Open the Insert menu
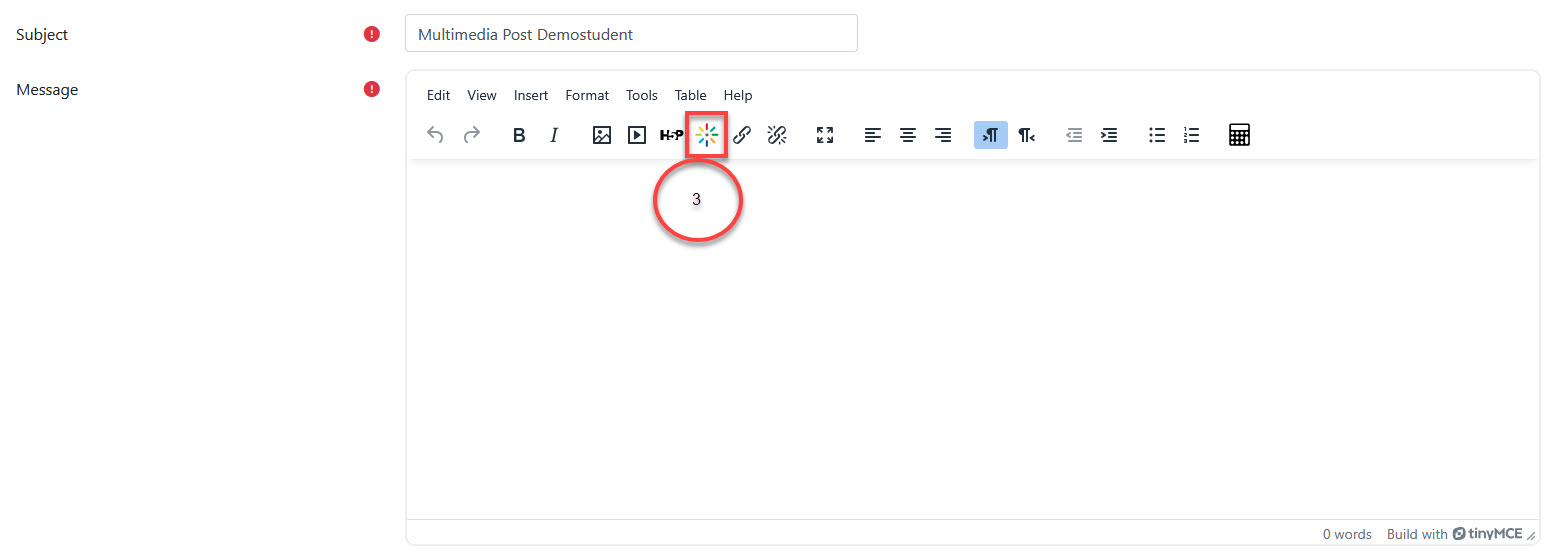The height and width of the screenshot is (554, 1559). pos(531,95)
